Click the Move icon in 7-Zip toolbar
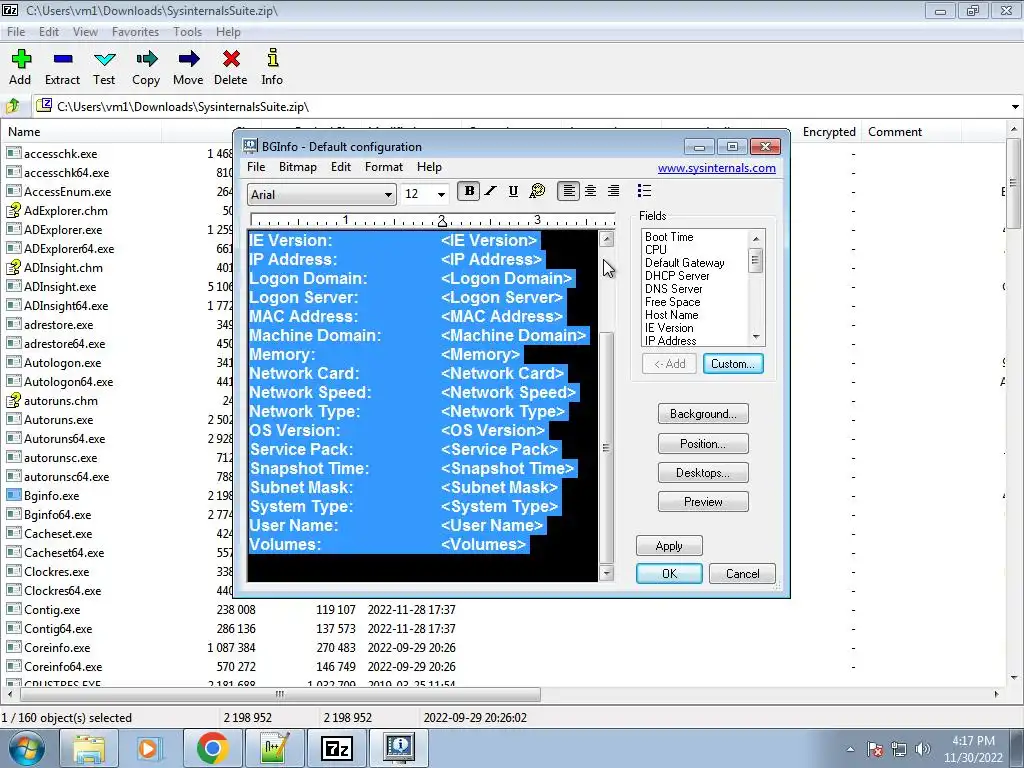This screenshot has height=768, width=1024. [x=188, y=60]
